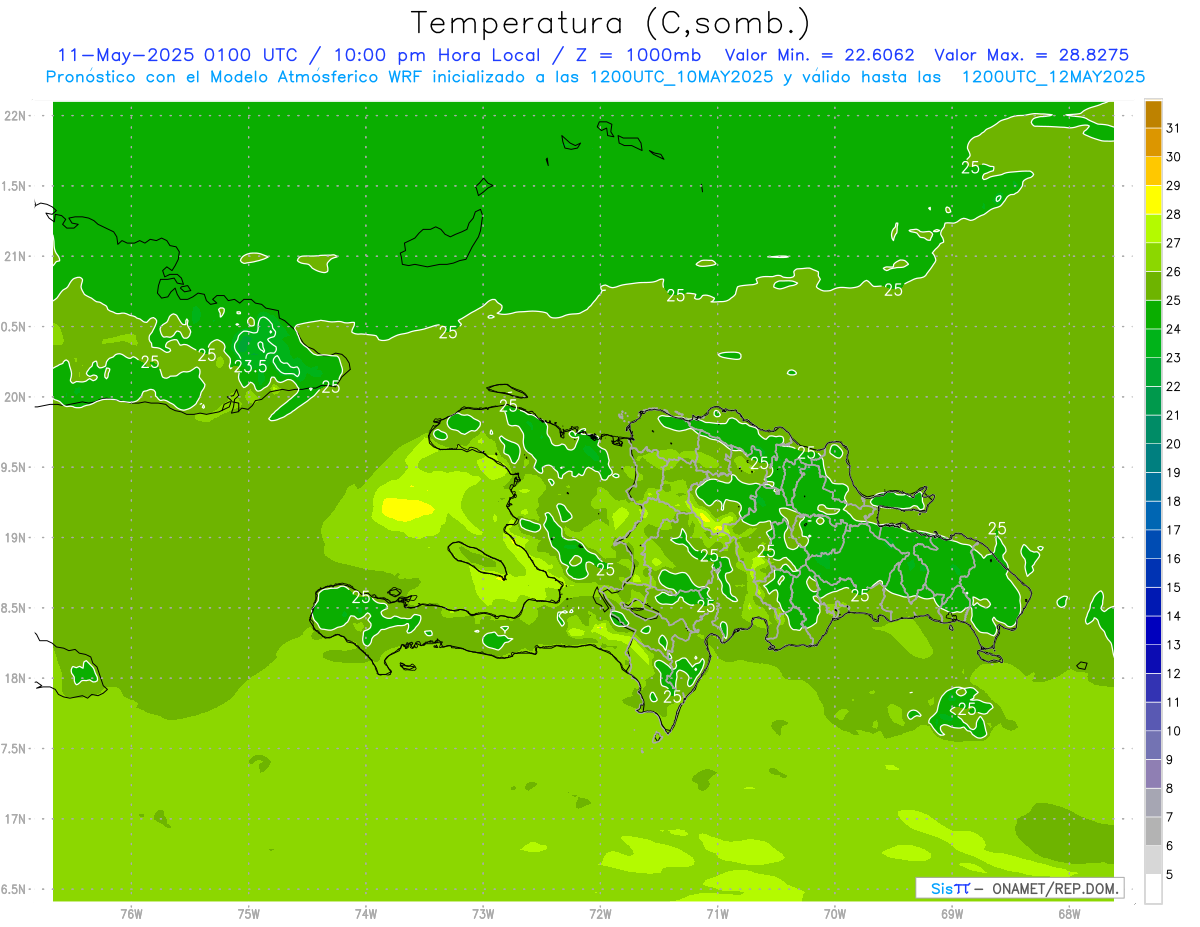The image size is (1200, 927).
Task: Click legend scale label '5'
Action: pos(1170,874)
